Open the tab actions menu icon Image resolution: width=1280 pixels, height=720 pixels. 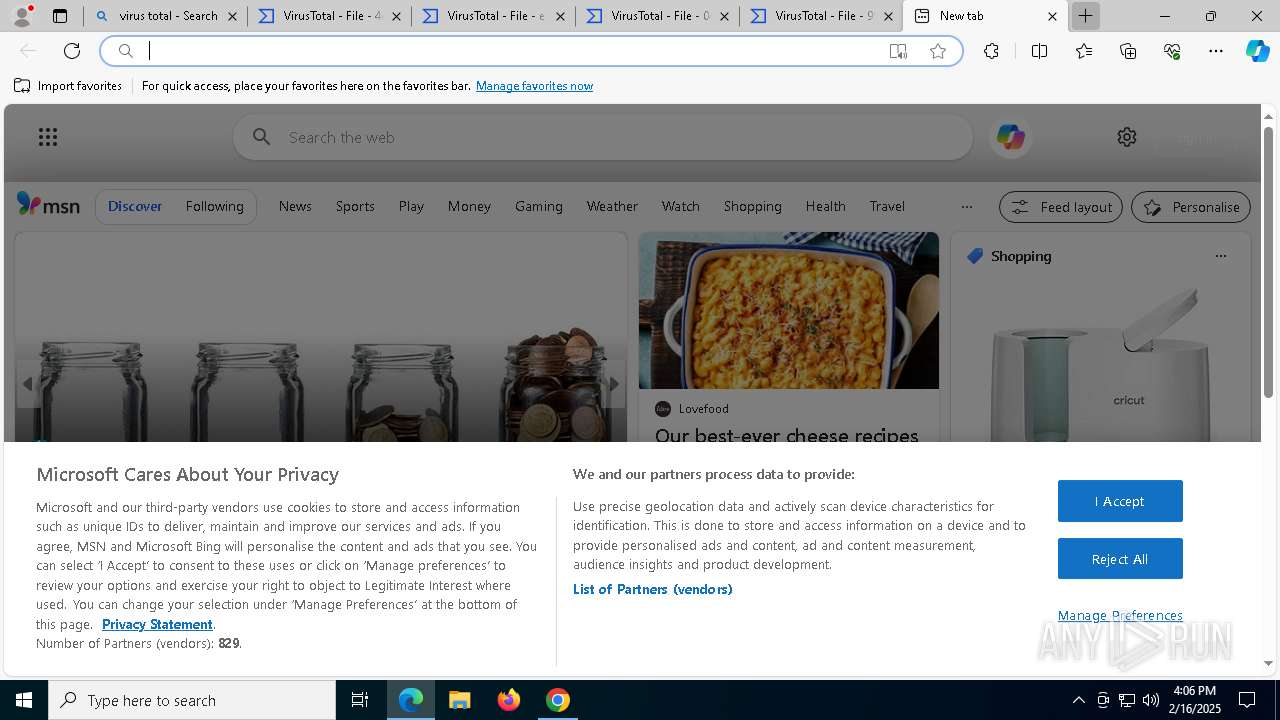pos(60,16)
